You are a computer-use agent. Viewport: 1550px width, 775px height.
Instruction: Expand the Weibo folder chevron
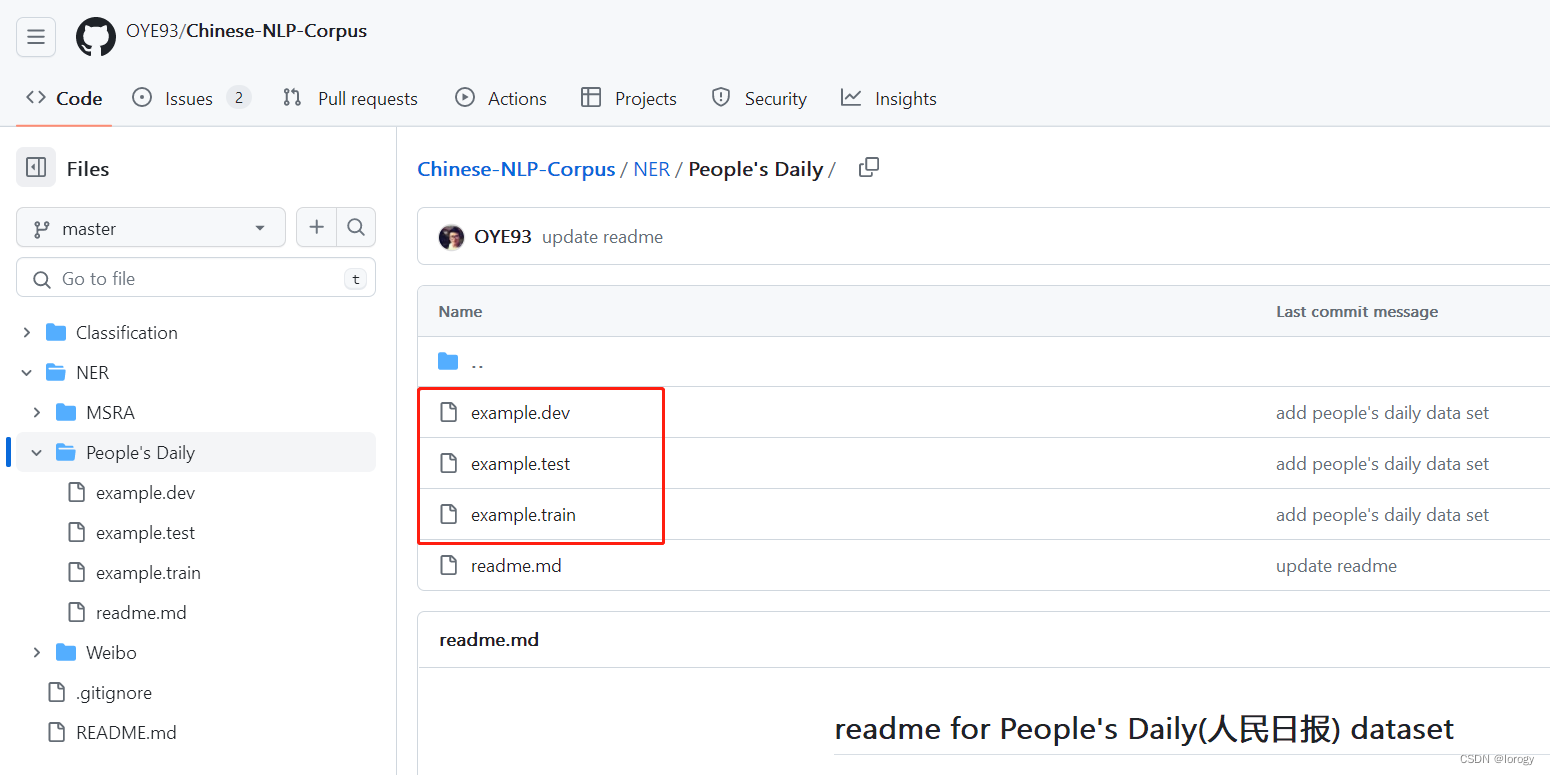[37, 652]
